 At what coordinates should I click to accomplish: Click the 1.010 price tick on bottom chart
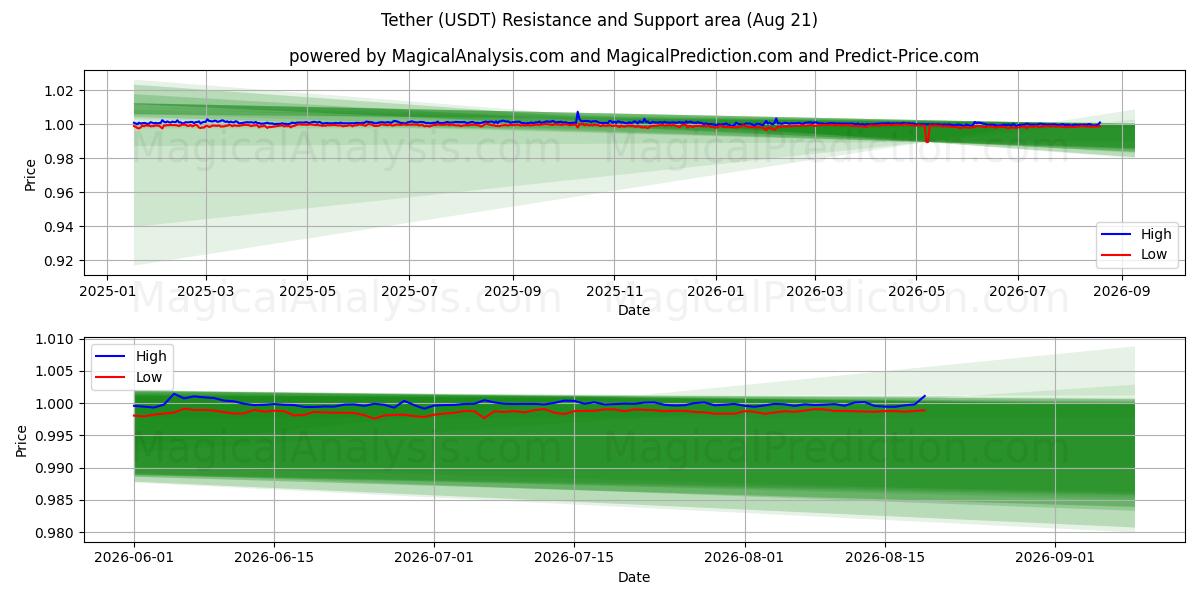56,340
